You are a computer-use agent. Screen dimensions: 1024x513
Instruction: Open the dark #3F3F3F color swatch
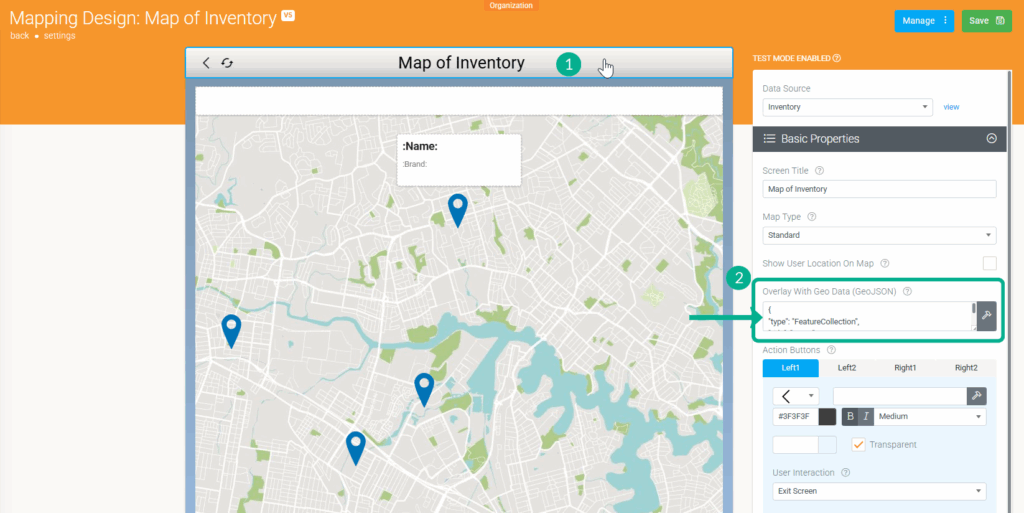pos(827,416)
